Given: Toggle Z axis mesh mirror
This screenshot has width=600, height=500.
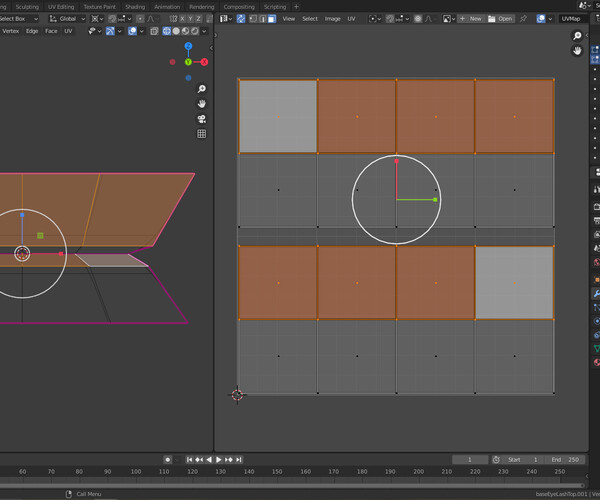Looking at the screenshot, I should coord(198,19).
